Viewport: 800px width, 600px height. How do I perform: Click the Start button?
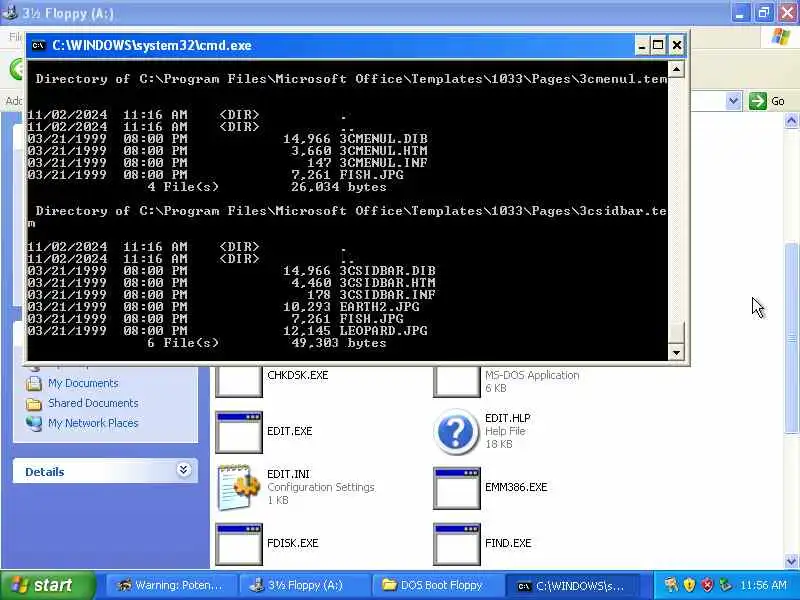(48, 585)
